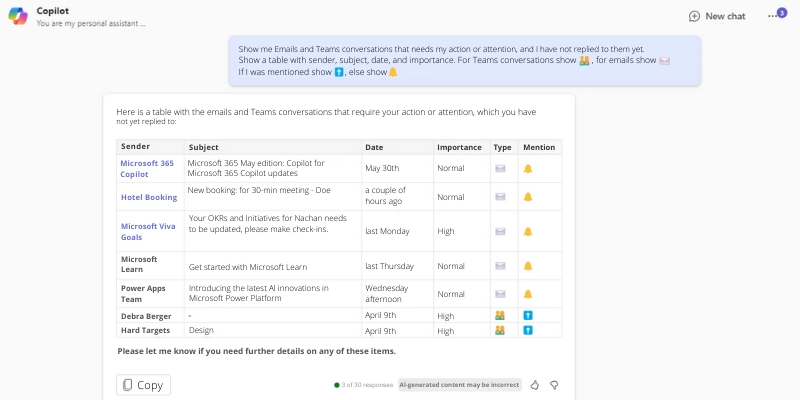Open Microsoft Viva Goals sender link
800x400 pixels.
pos(148,231)
